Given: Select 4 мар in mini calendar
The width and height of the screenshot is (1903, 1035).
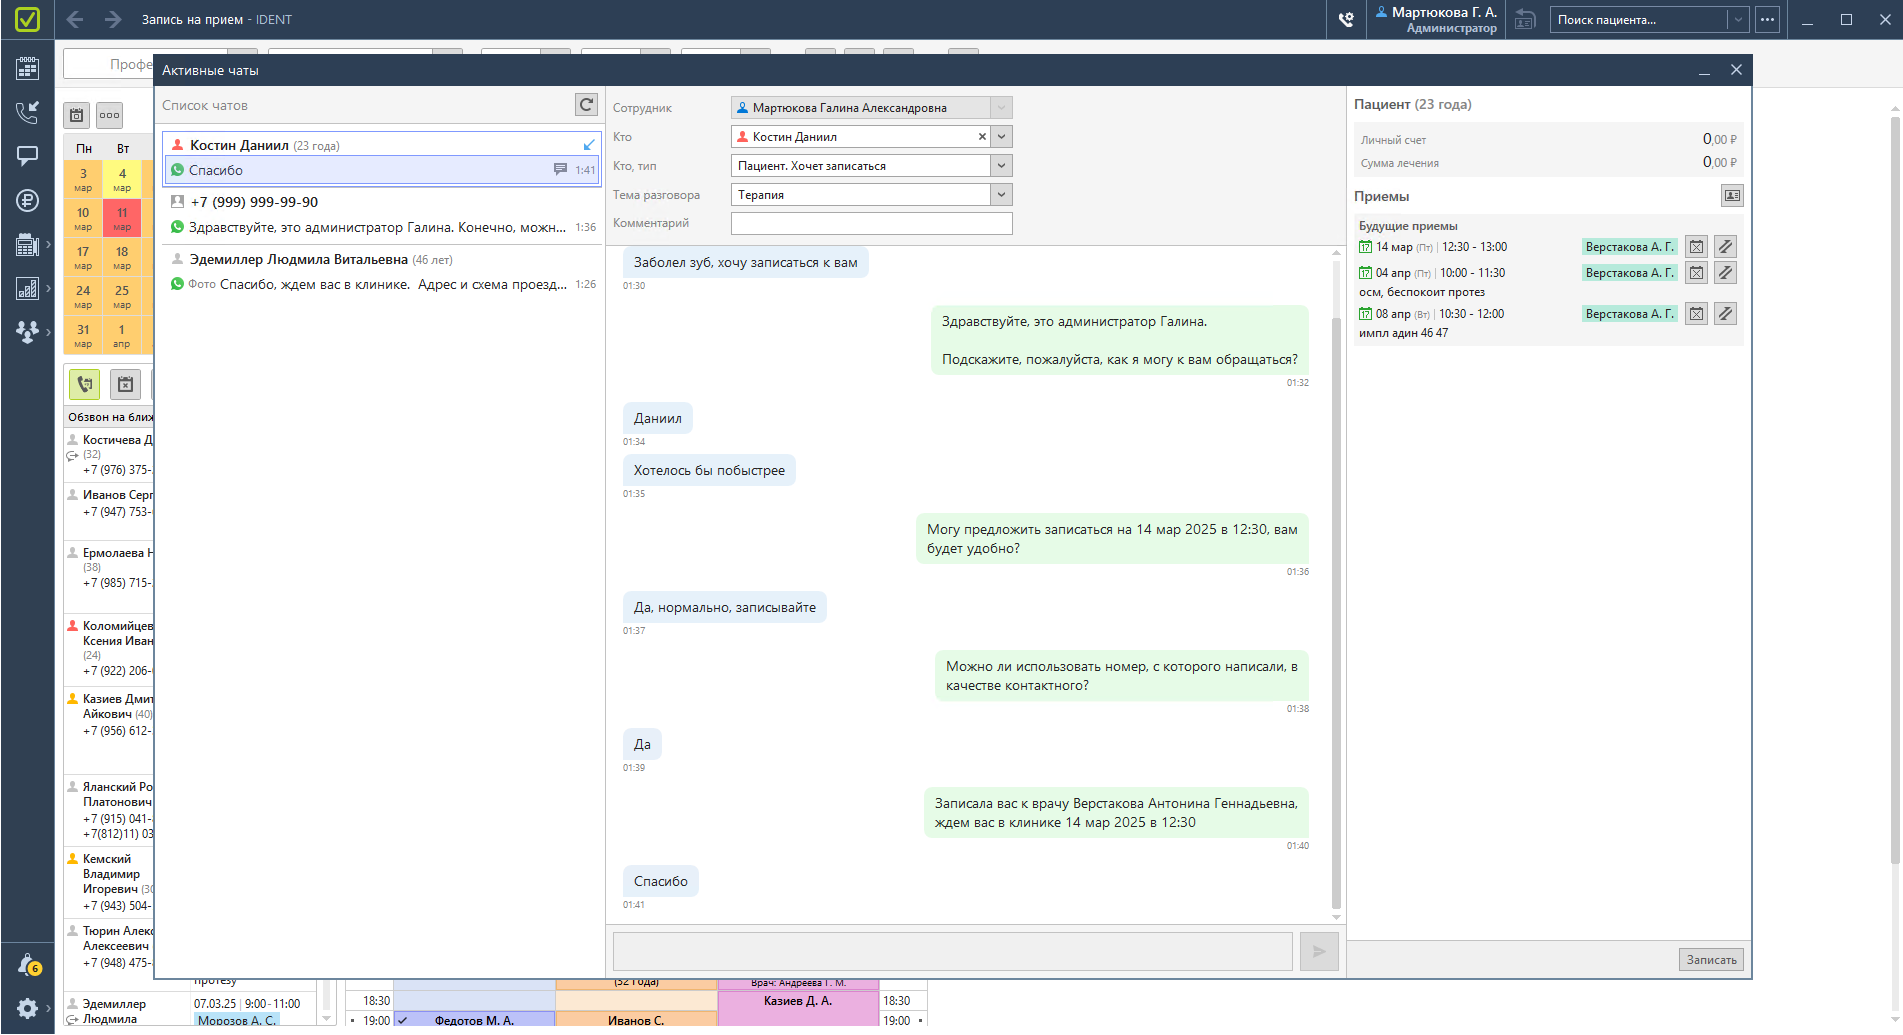Looking at the screenshot, I should (x=122, y=179).
